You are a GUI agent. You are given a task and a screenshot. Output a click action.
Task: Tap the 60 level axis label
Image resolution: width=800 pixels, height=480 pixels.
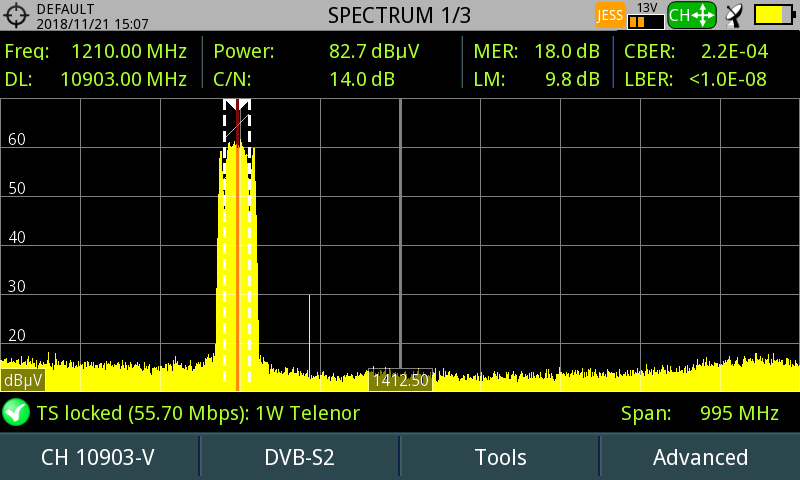click(x=17, y=139)
